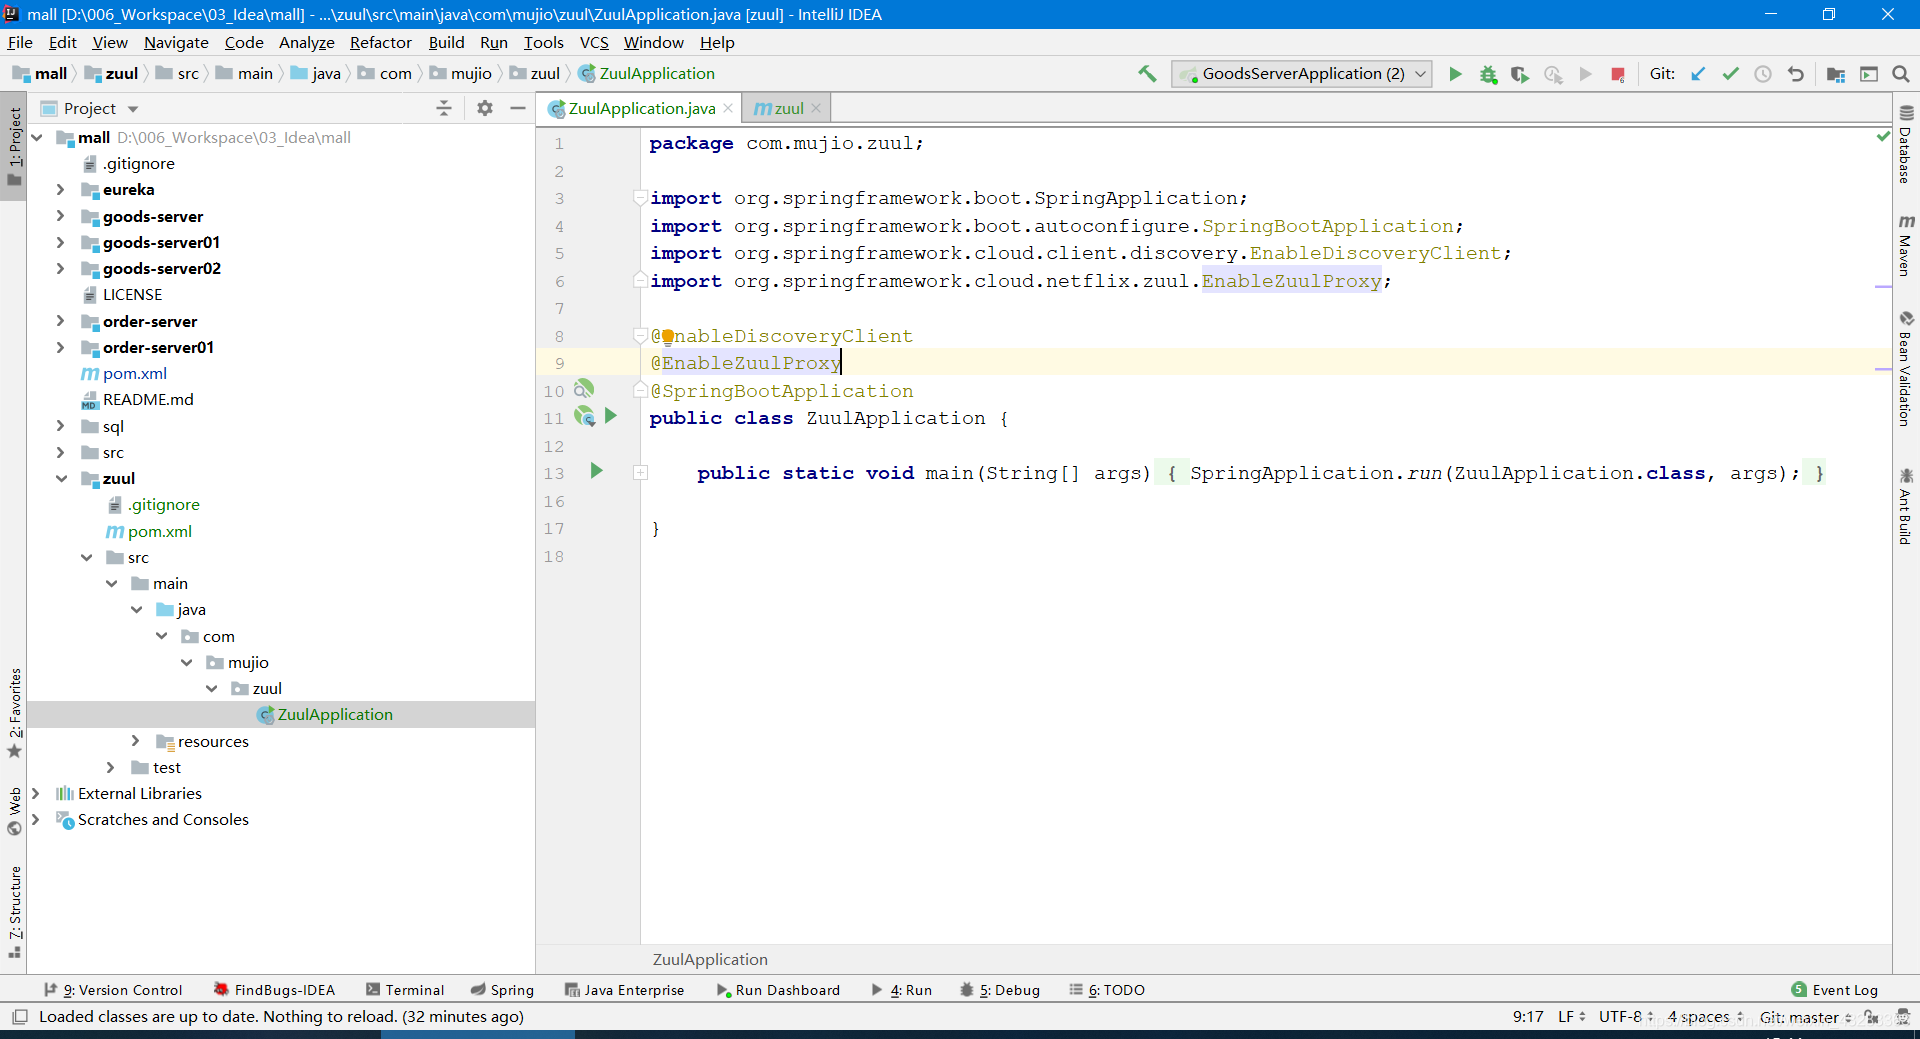Expand the resources folder
The width and height of the screenshot is (1920, 1039).
(135, 741)
